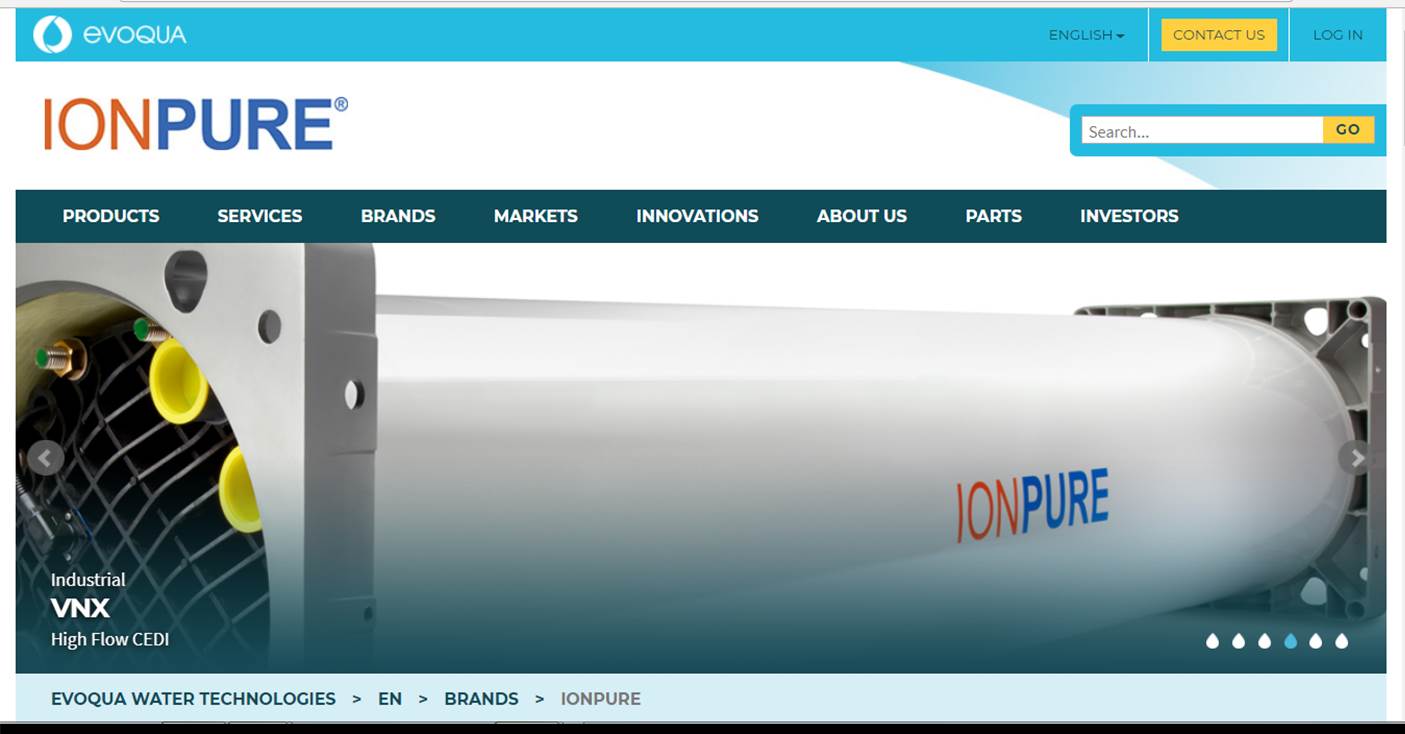Select the fifth slide indicator dot
This screenshot has height=734, width=1405.
tap(1316, 641)
